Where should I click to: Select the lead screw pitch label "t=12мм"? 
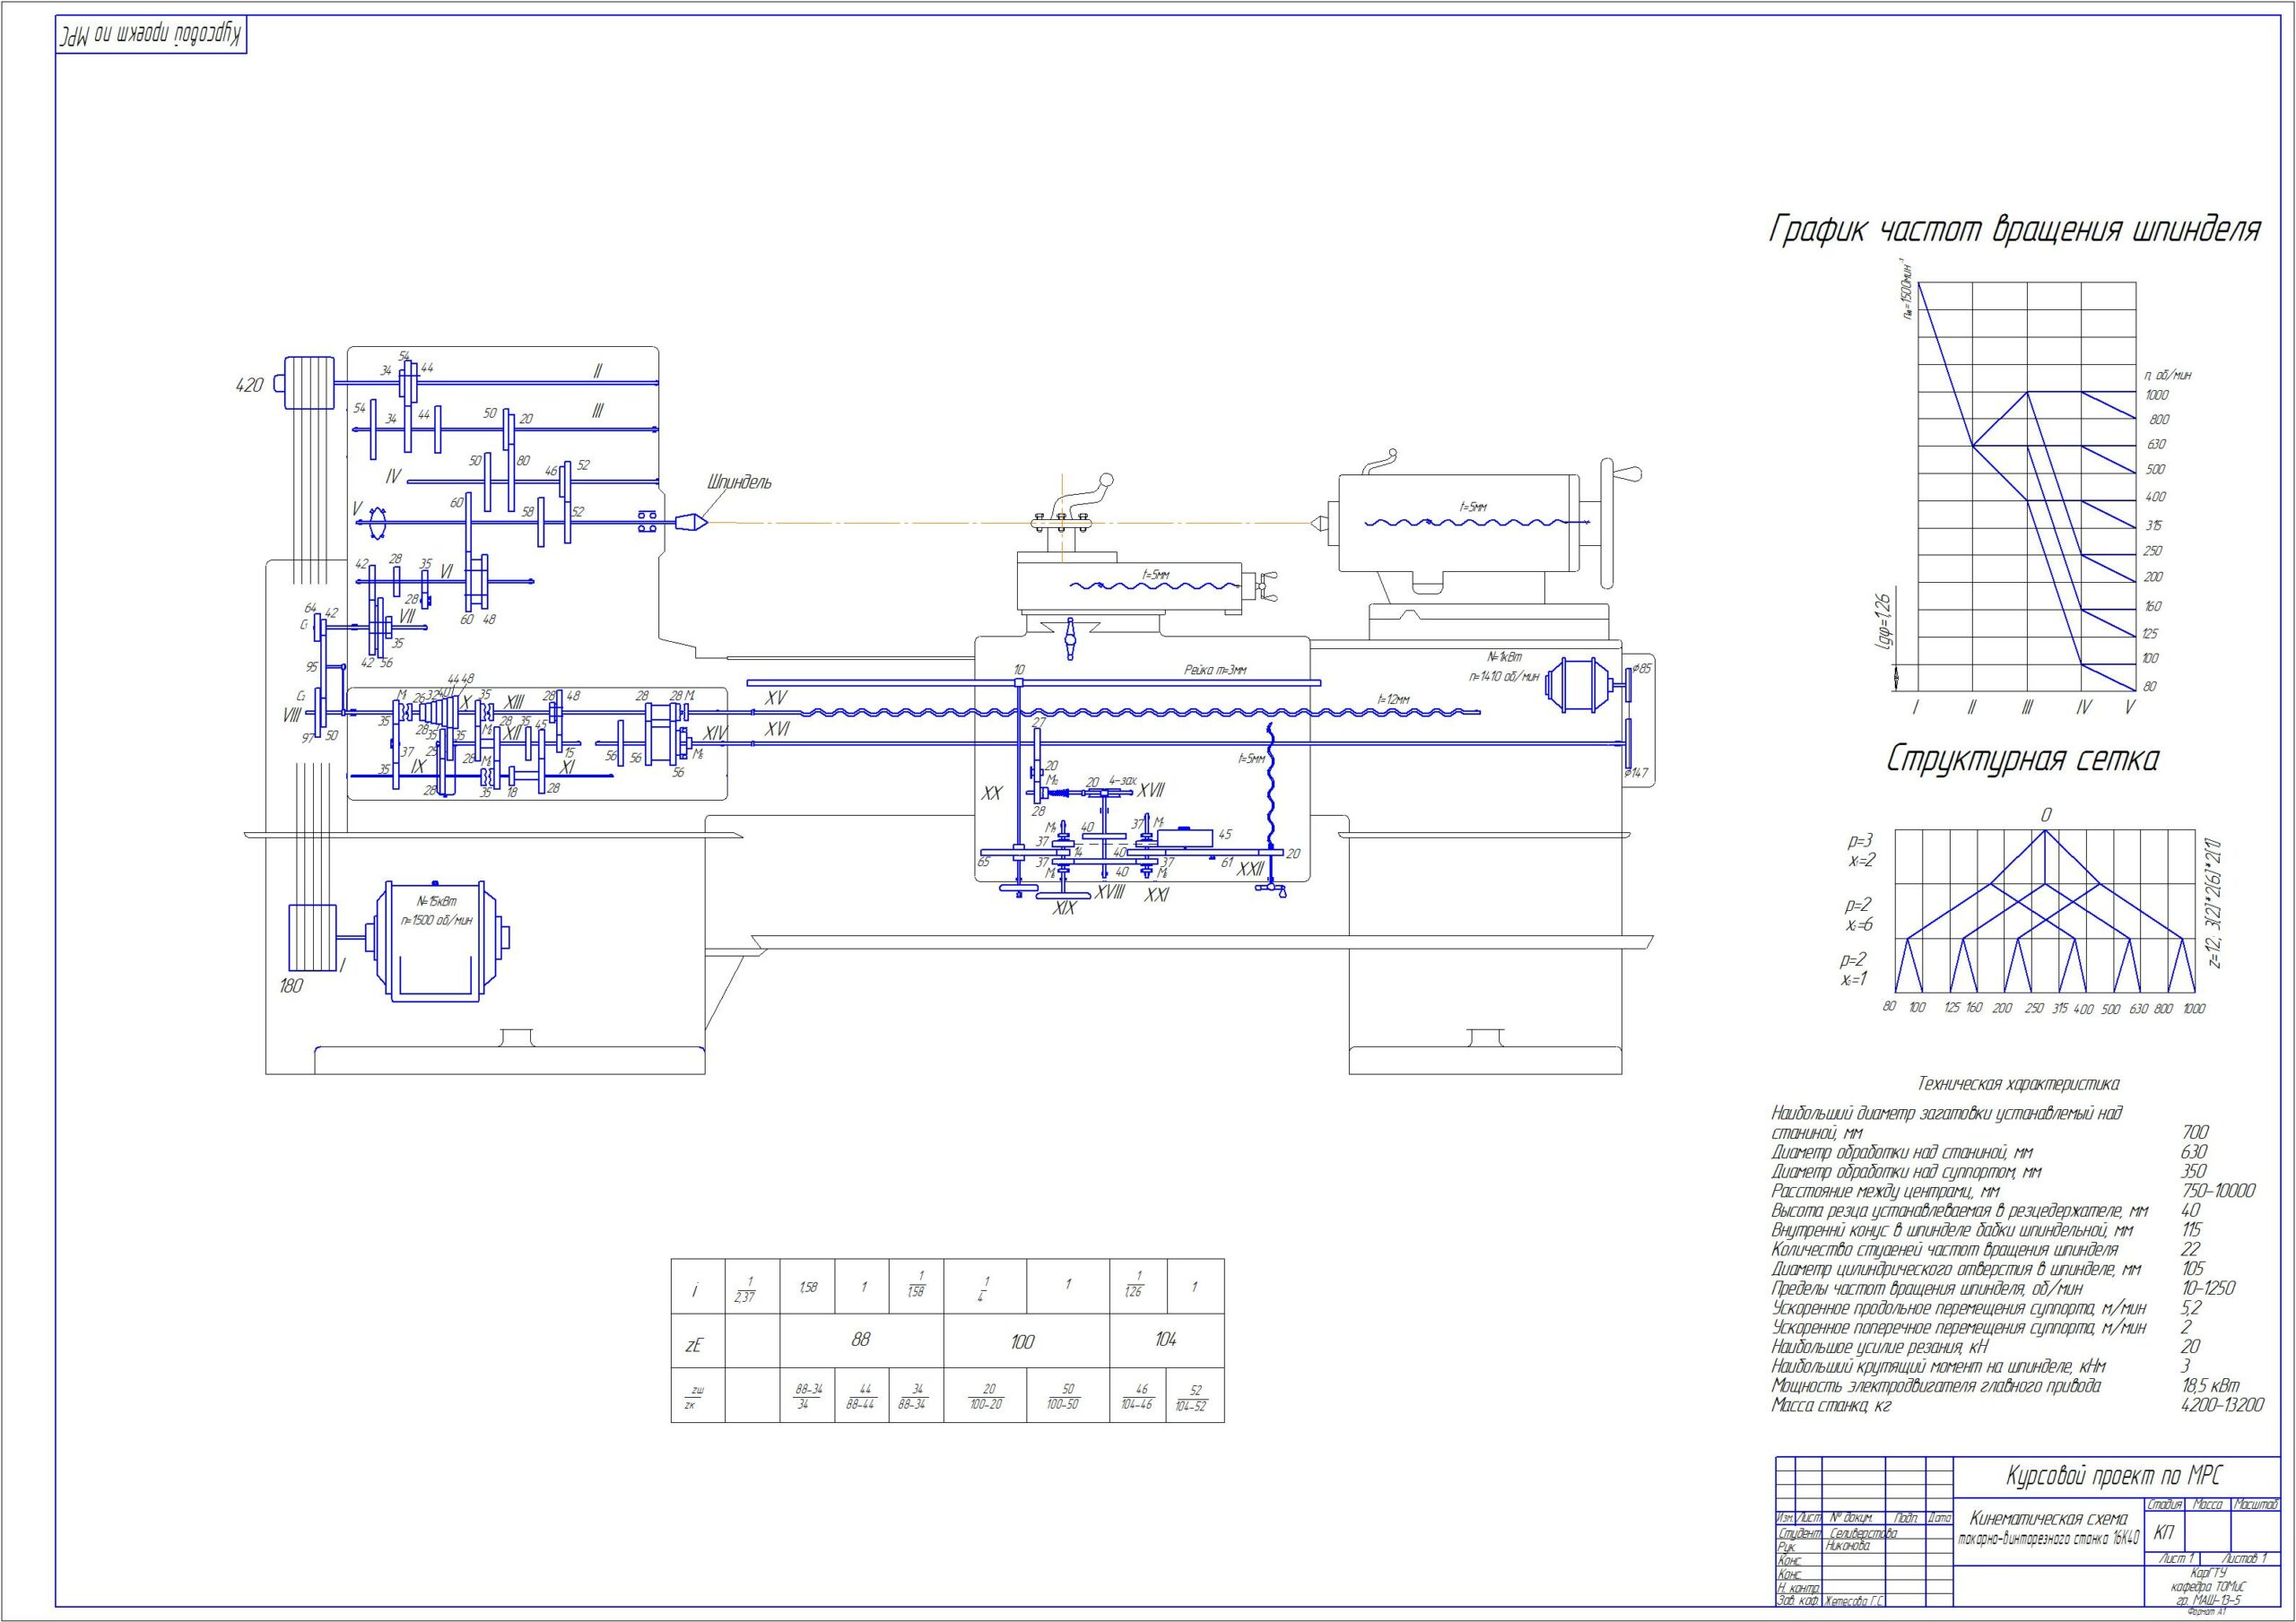[x=1393, y=701]
